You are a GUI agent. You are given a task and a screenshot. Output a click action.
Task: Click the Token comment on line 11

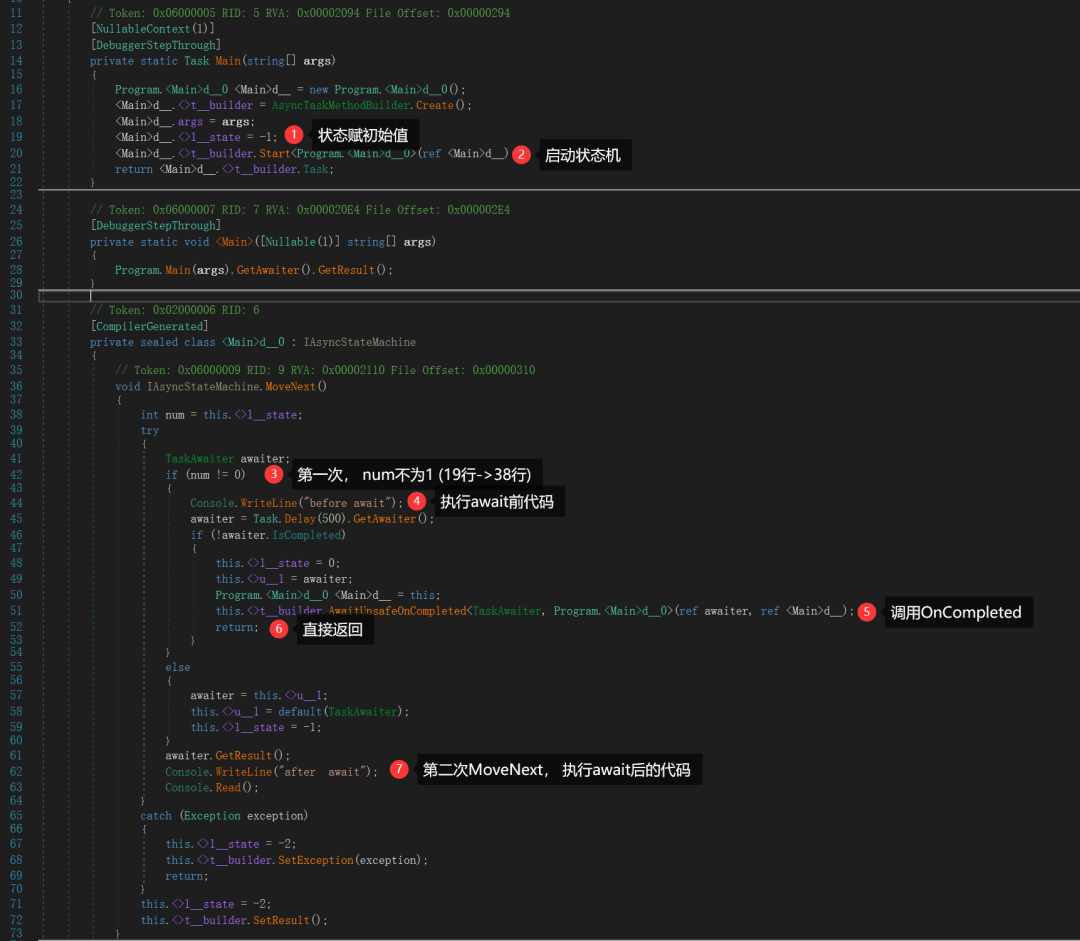point(300,12)
